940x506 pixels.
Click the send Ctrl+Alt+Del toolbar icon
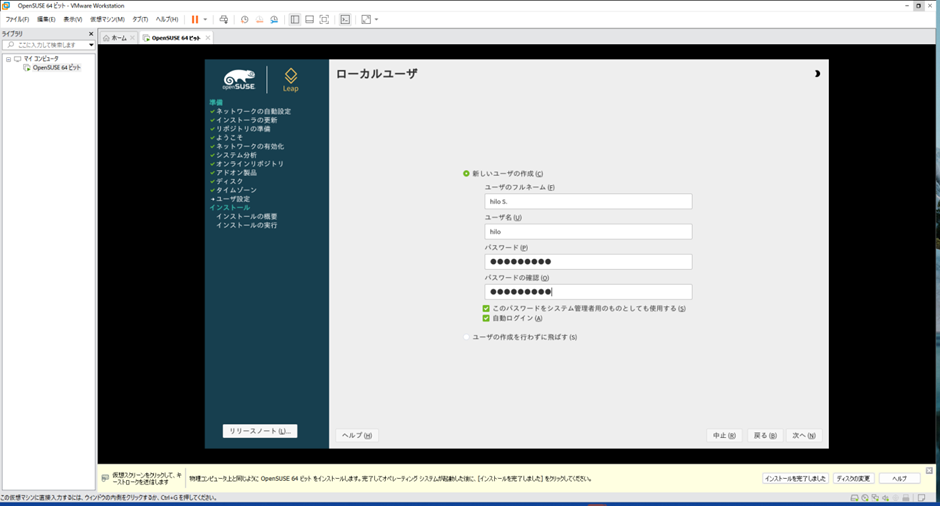[x=224, y=19]
